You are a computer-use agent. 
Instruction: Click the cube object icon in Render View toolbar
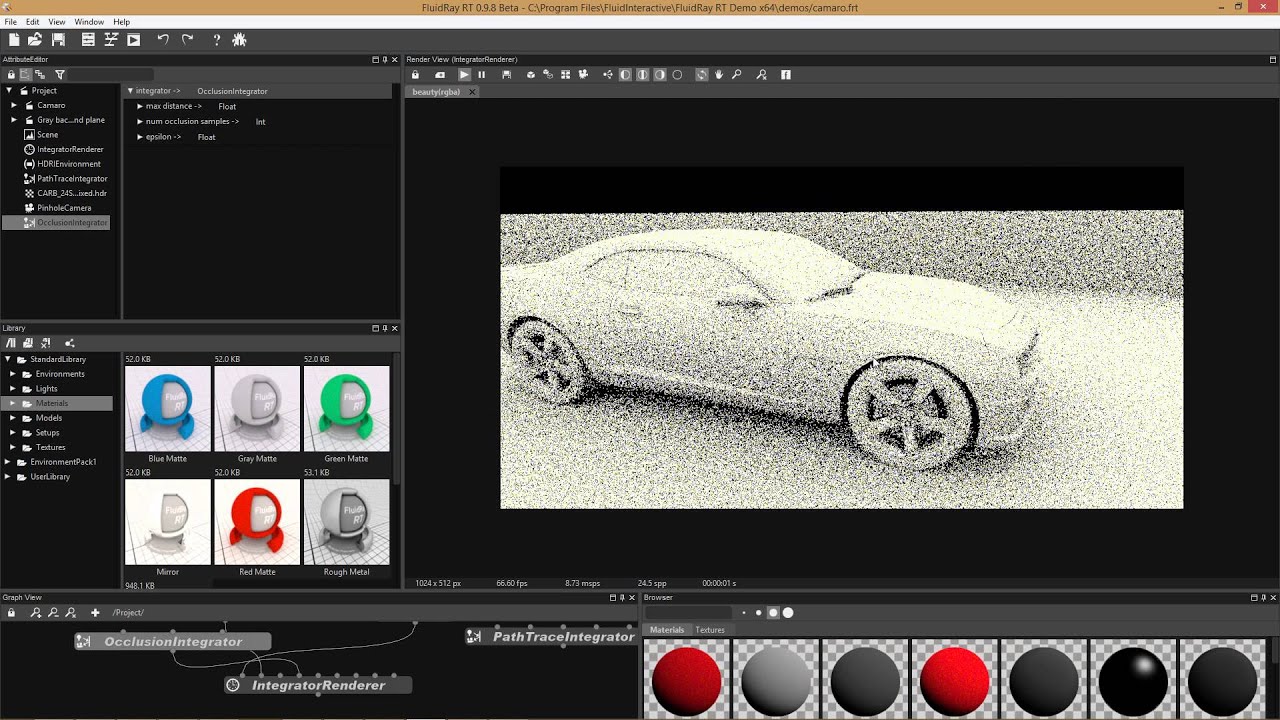click(531, 75)
